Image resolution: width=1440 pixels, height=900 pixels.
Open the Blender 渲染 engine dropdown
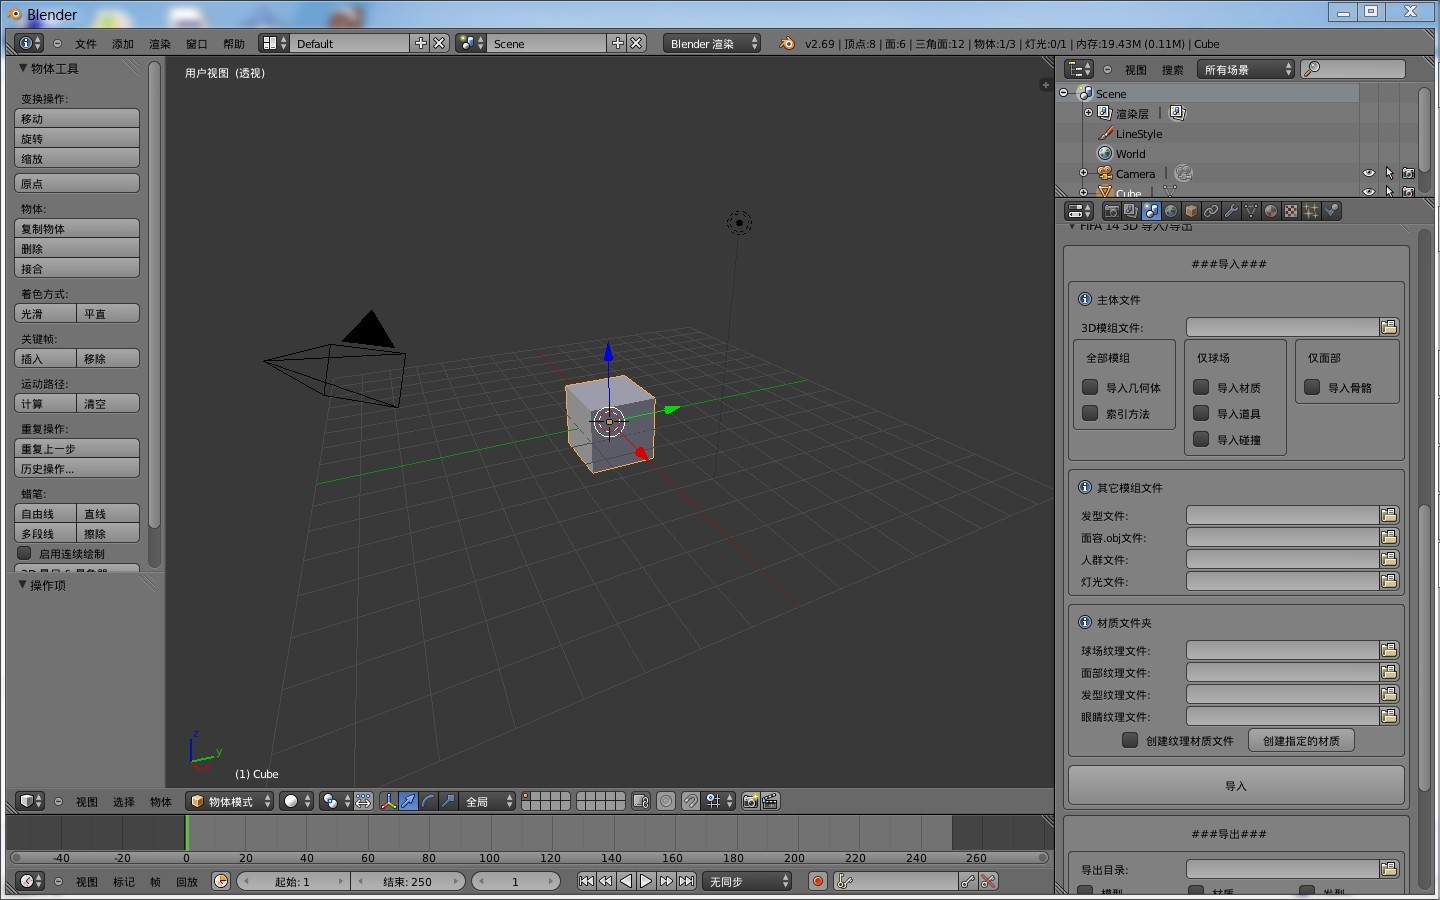712,43
